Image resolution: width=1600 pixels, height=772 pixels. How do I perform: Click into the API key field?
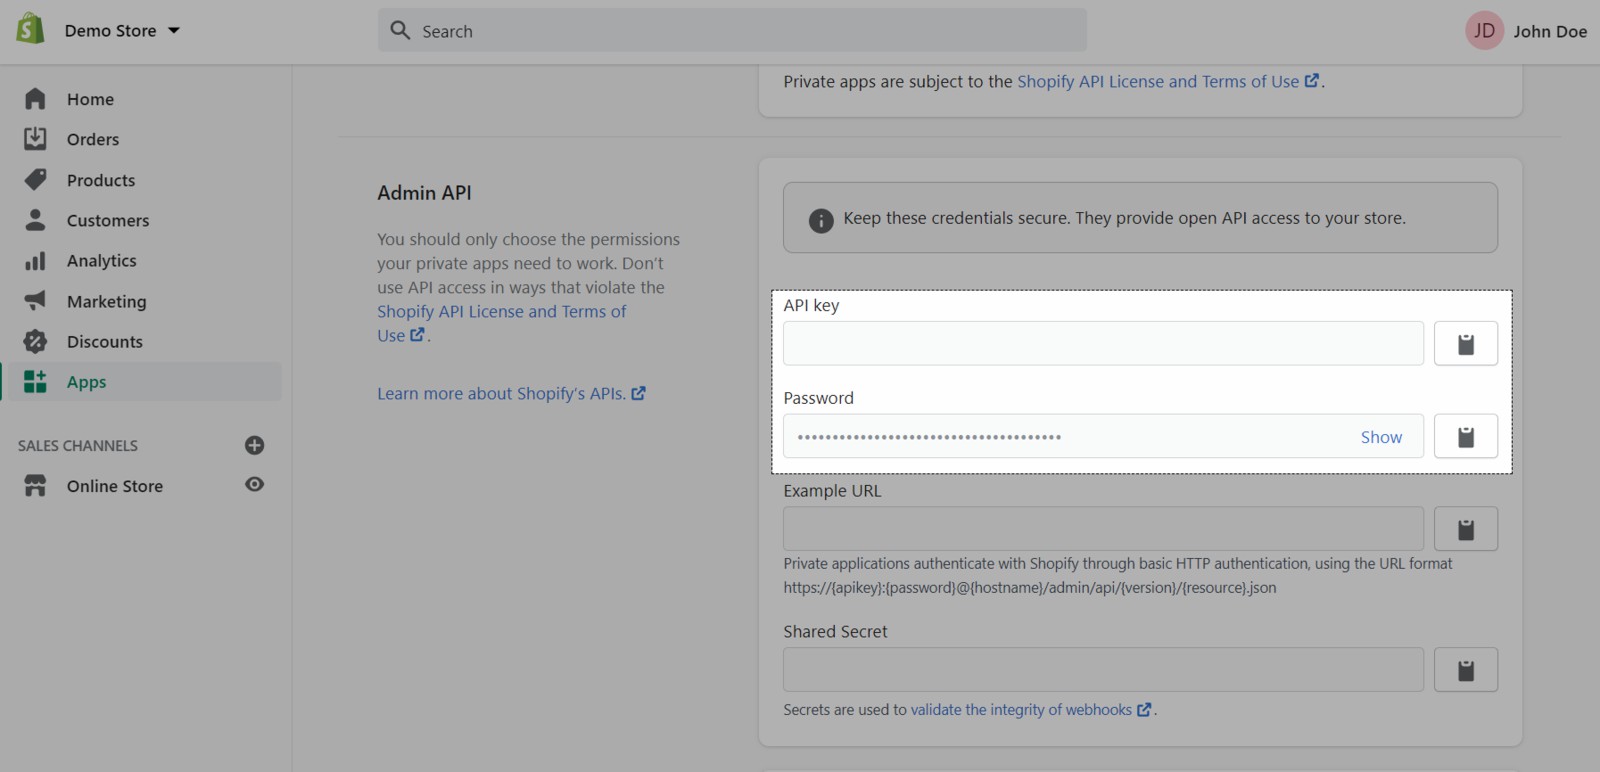tap(1103, 343)
